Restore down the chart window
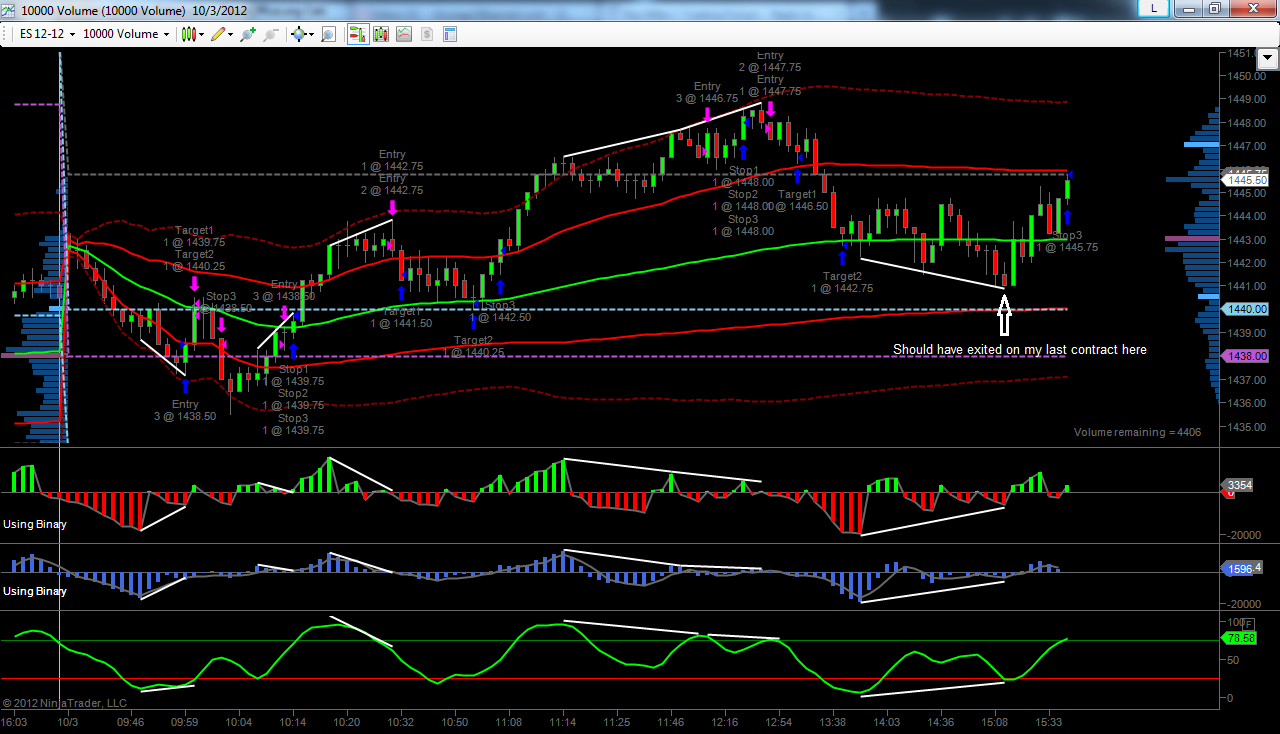This screenshot has width=1280, height=734. coord(1214,8)
